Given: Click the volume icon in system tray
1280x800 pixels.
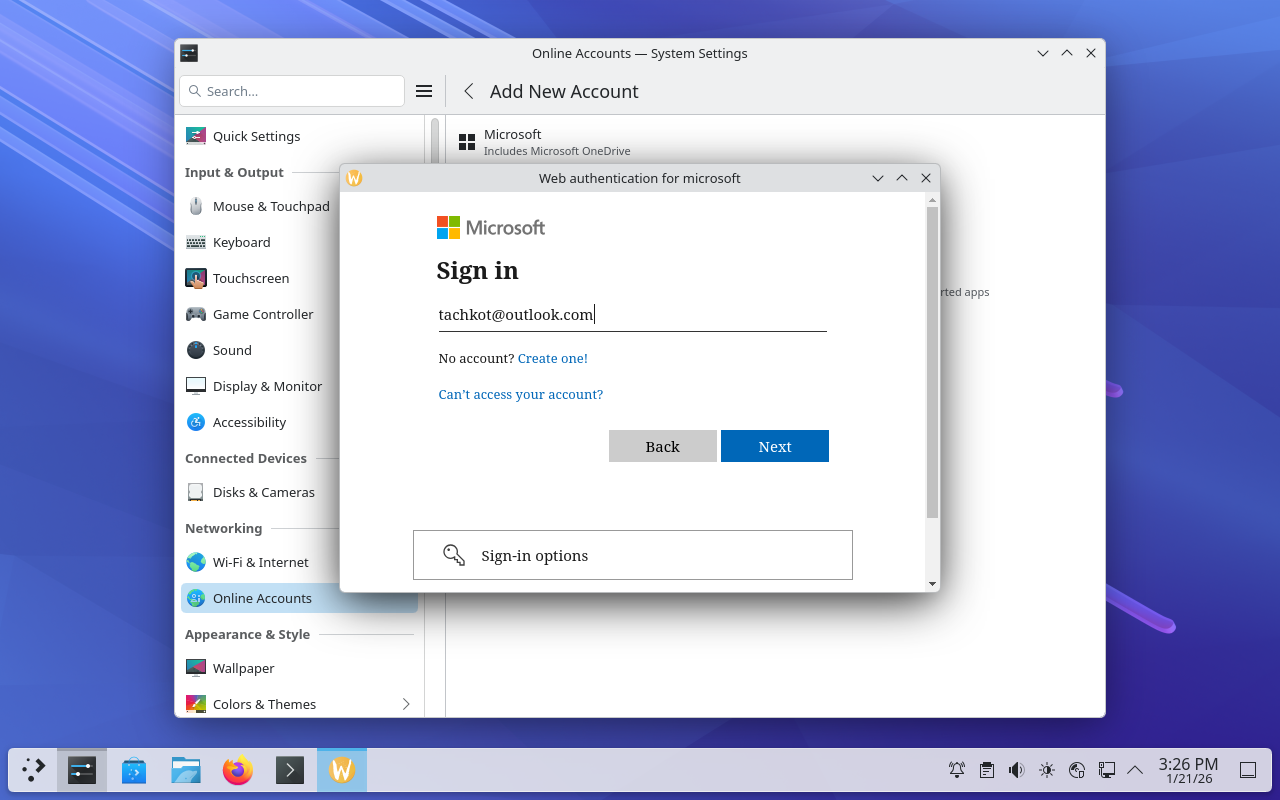Looking at the screenshot, I should [x=1016, y=770].
